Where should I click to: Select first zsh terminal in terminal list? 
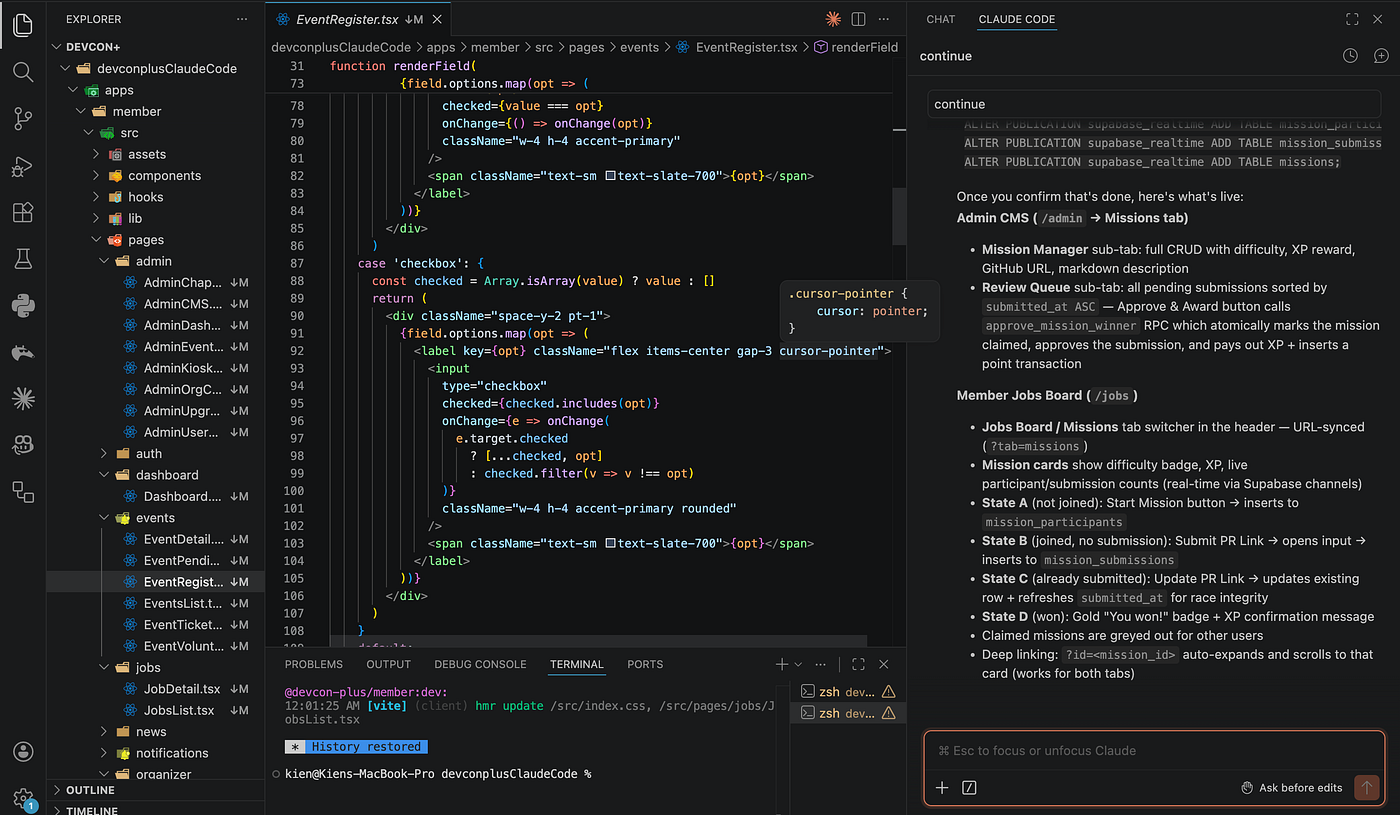click(x=848, y=691)
